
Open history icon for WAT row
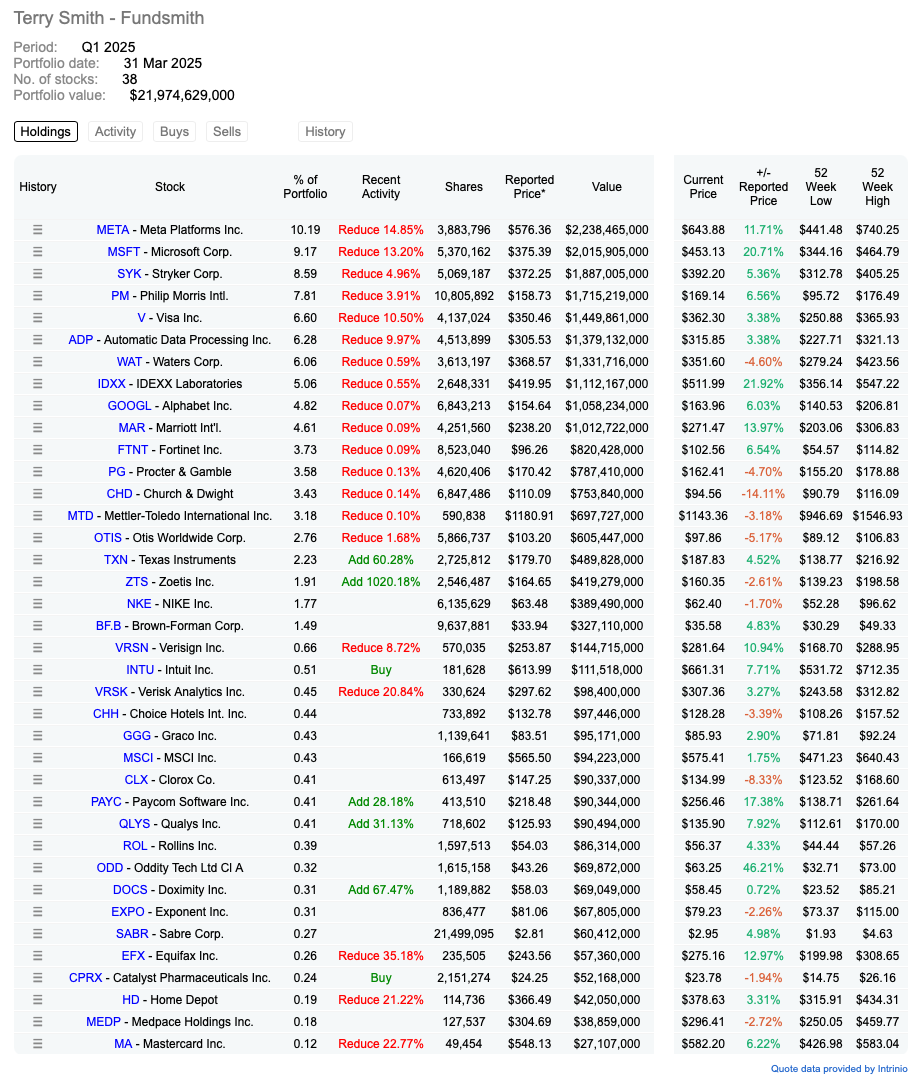click(x=37, y=362)
